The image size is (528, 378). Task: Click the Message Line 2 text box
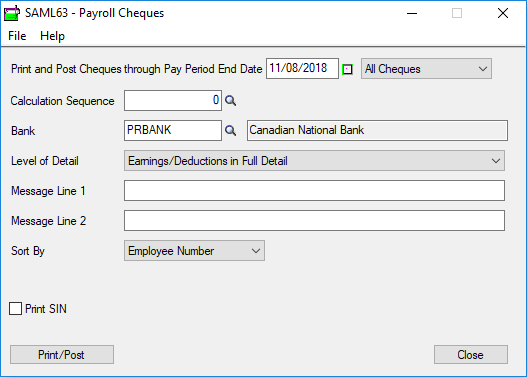pyautogui.click(x=314, y=220)
